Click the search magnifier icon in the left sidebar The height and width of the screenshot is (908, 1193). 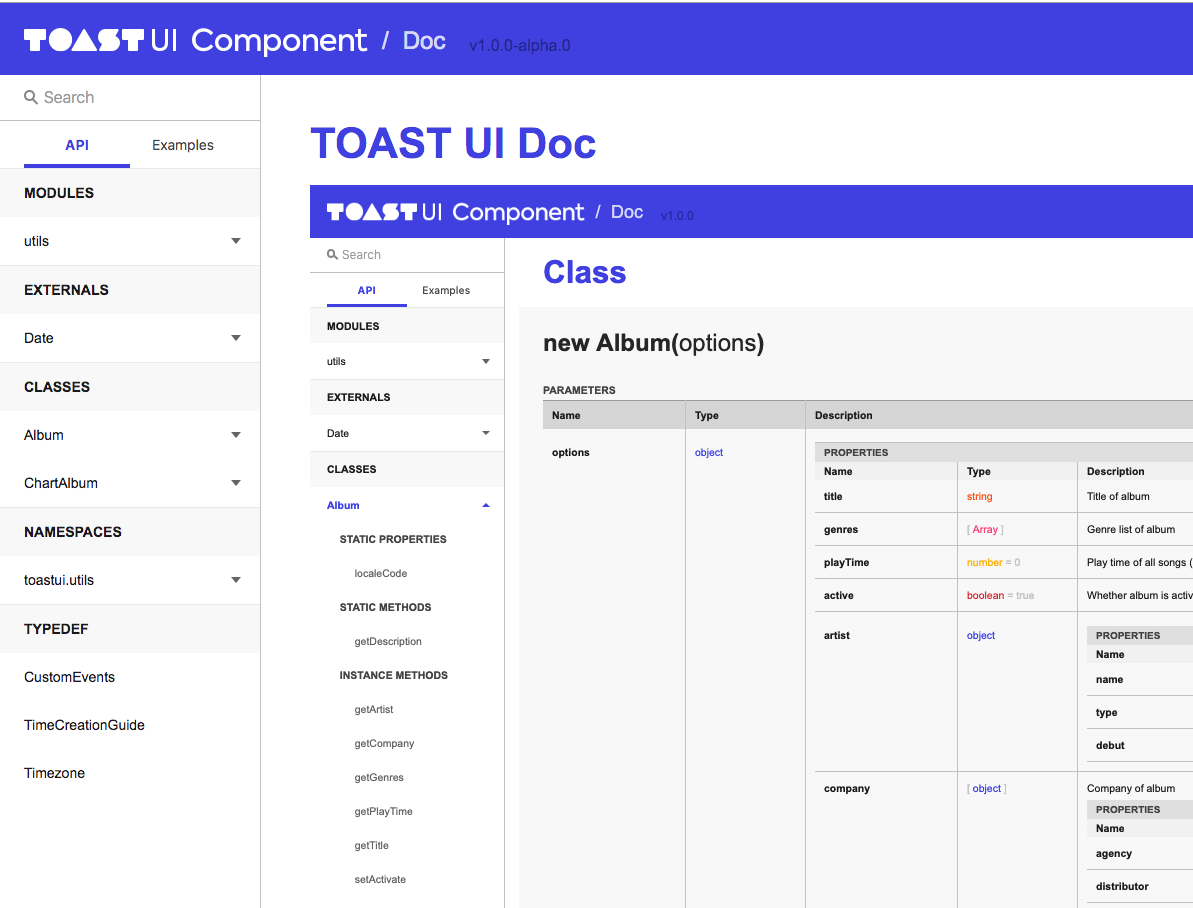30,97
